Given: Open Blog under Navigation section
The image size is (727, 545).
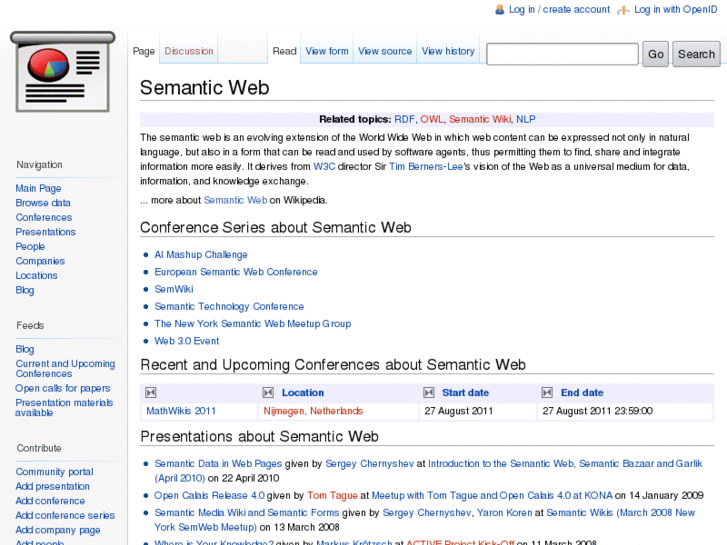Looking at the screenshot, I should [x=25, y=290].
